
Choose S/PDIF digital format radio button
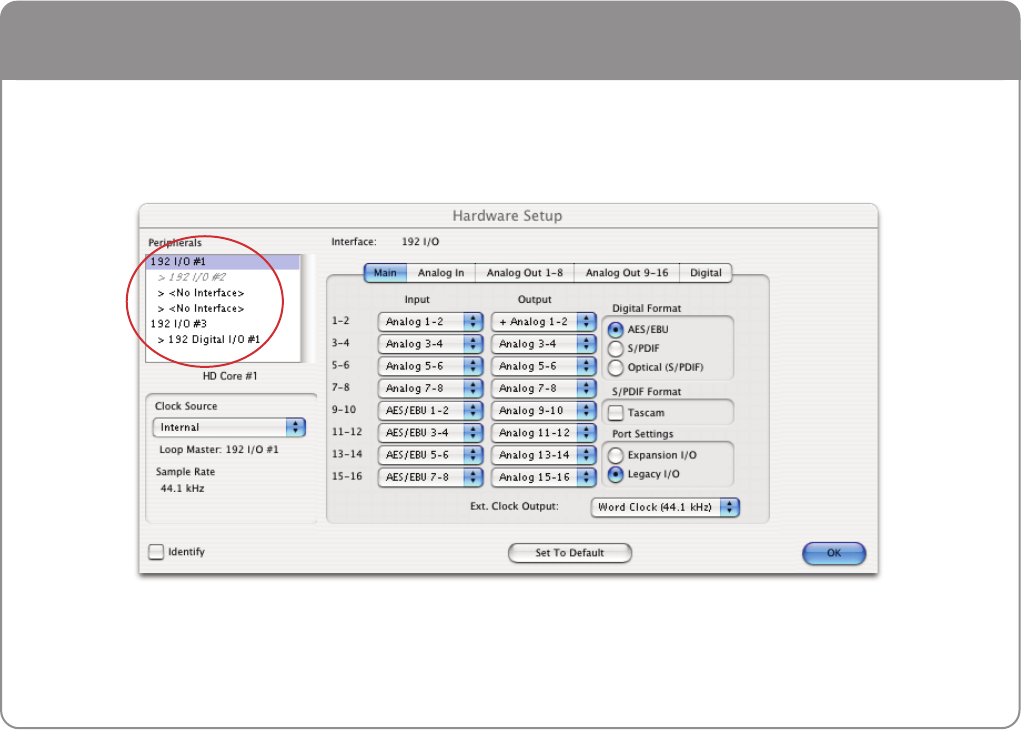click(x=616, y=348)
